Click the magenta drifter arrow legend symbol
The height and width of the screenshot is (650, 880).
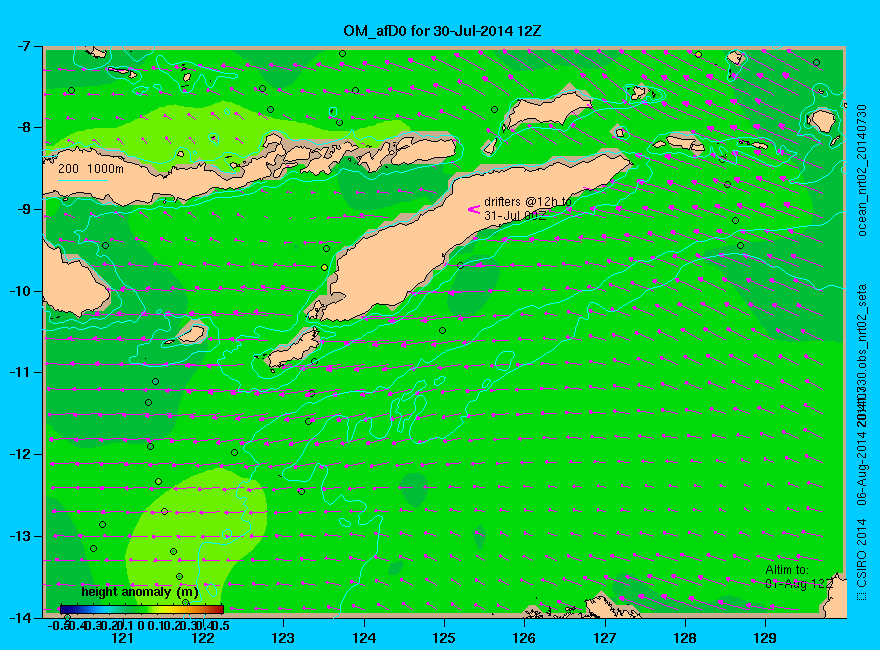(474, 209)
